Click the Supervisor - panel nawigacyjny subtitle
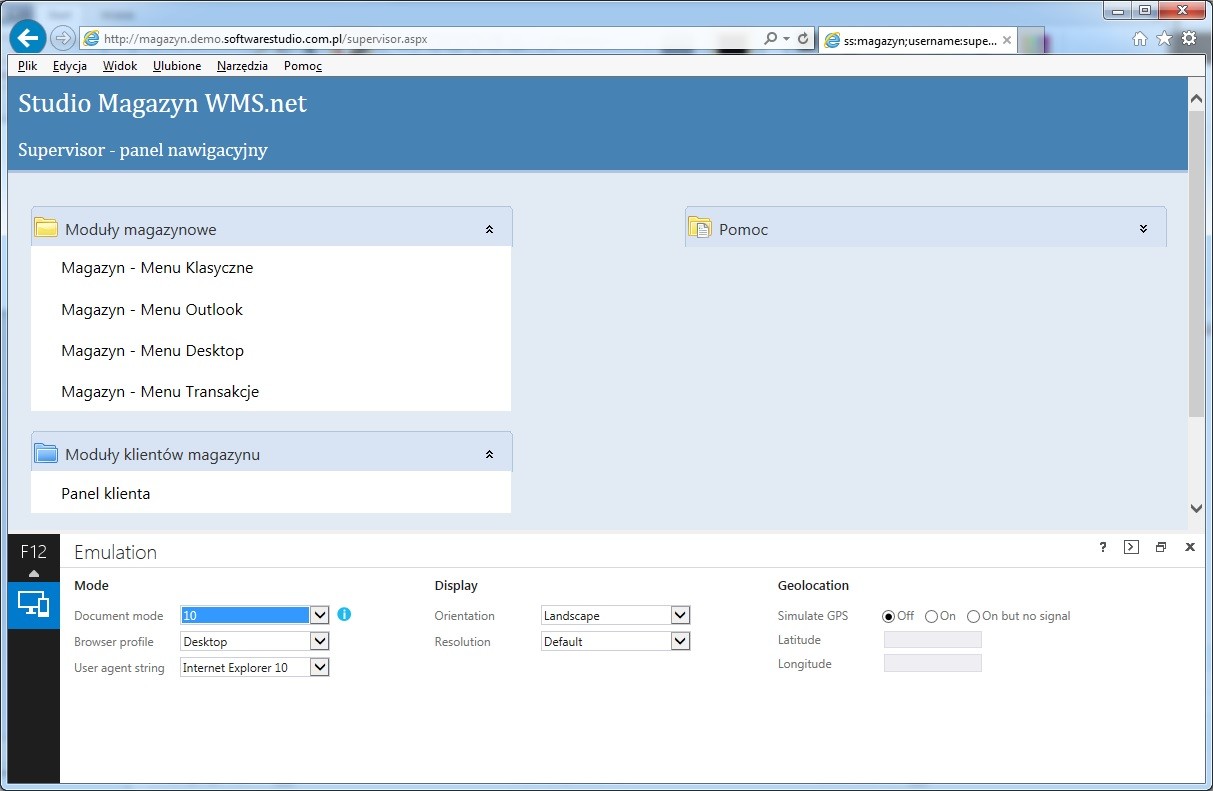The height and width of the screenshot is (791, 1213). (143, 151)
